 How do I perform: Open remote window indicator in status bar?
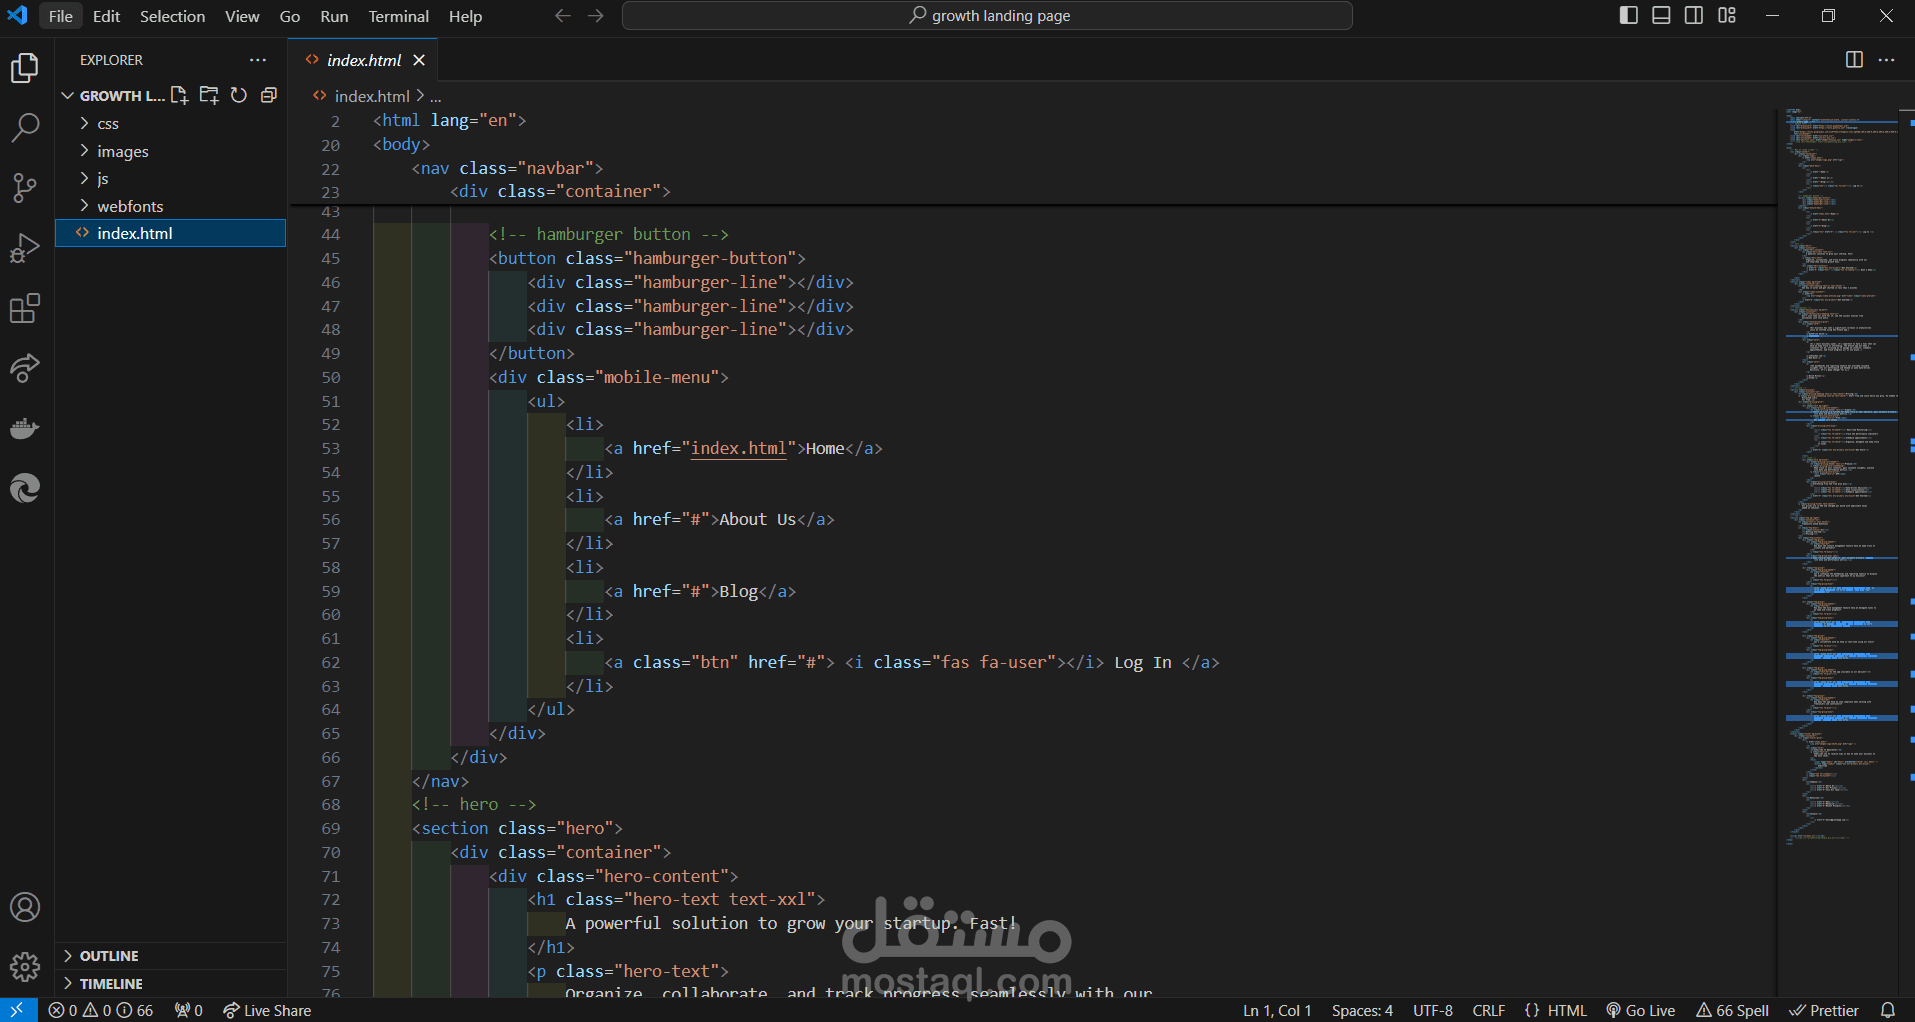pyautogui.click(x=18, y=1010)
